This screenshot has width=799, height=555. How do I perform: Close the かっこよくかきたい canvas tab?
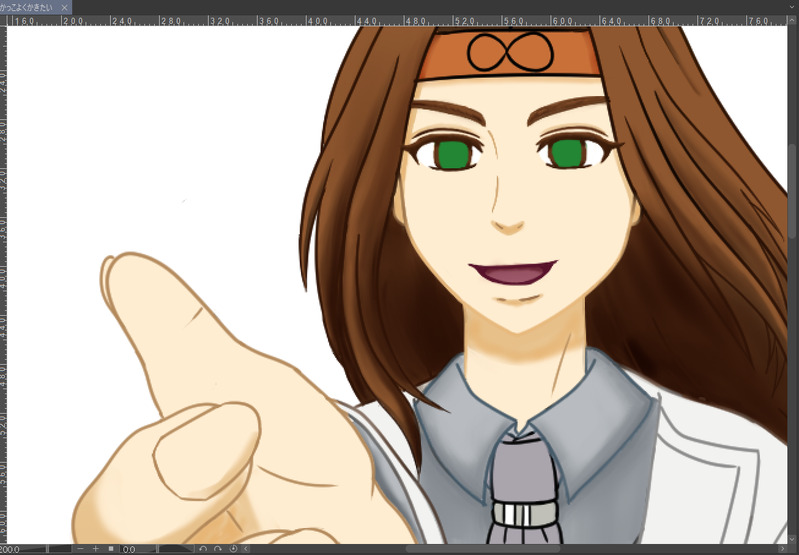point(64,8)
